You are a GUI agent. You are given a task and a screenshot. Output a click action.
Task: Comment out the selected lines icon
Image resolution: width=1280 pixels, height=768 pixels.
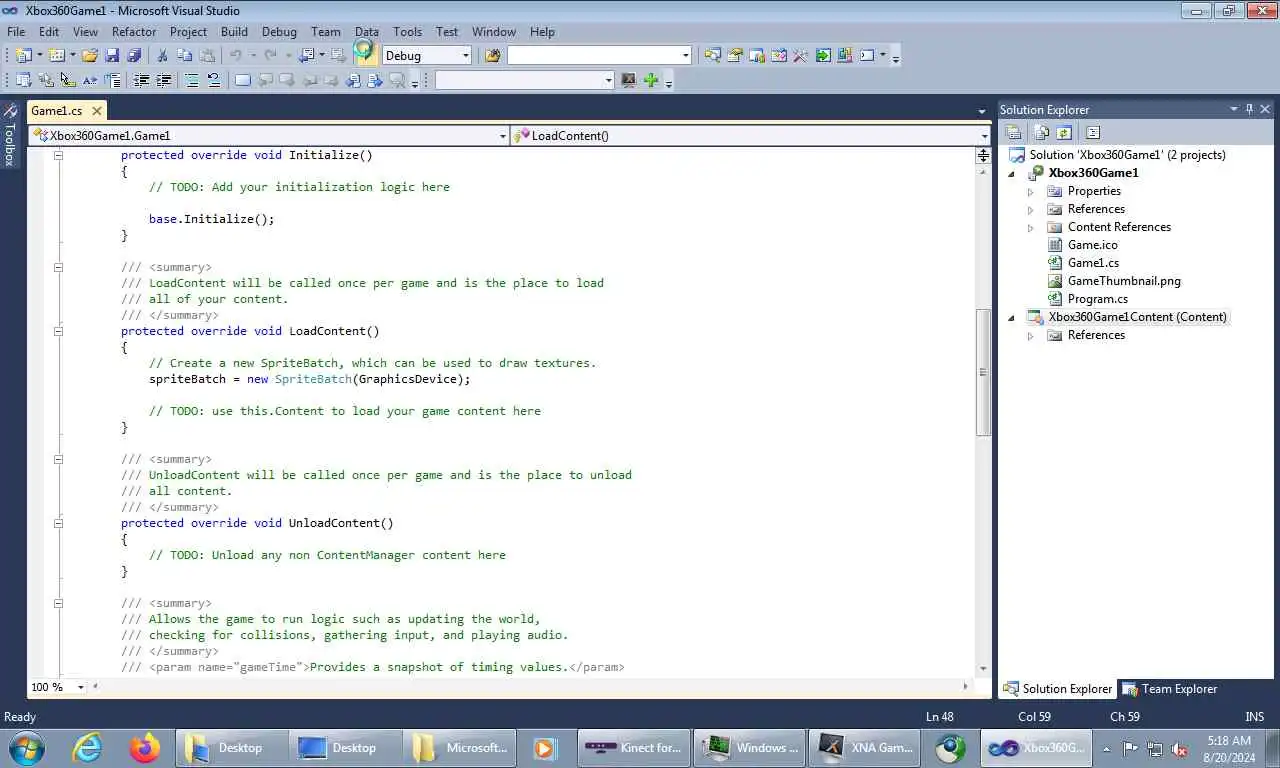(x=191, y=80)
